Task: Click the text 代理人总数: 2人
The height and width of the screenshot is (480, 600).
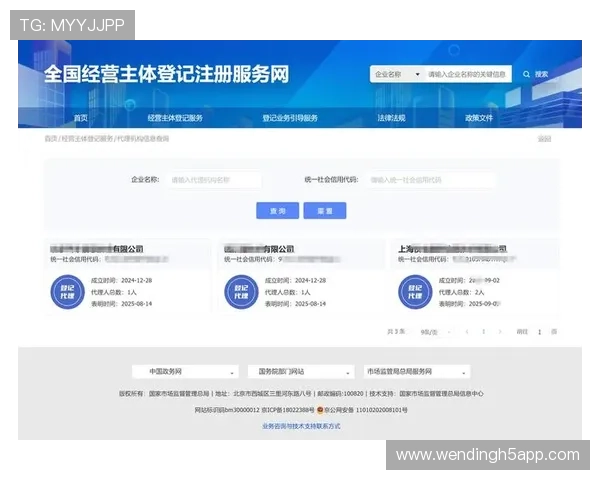Action: tap(461, 292)
